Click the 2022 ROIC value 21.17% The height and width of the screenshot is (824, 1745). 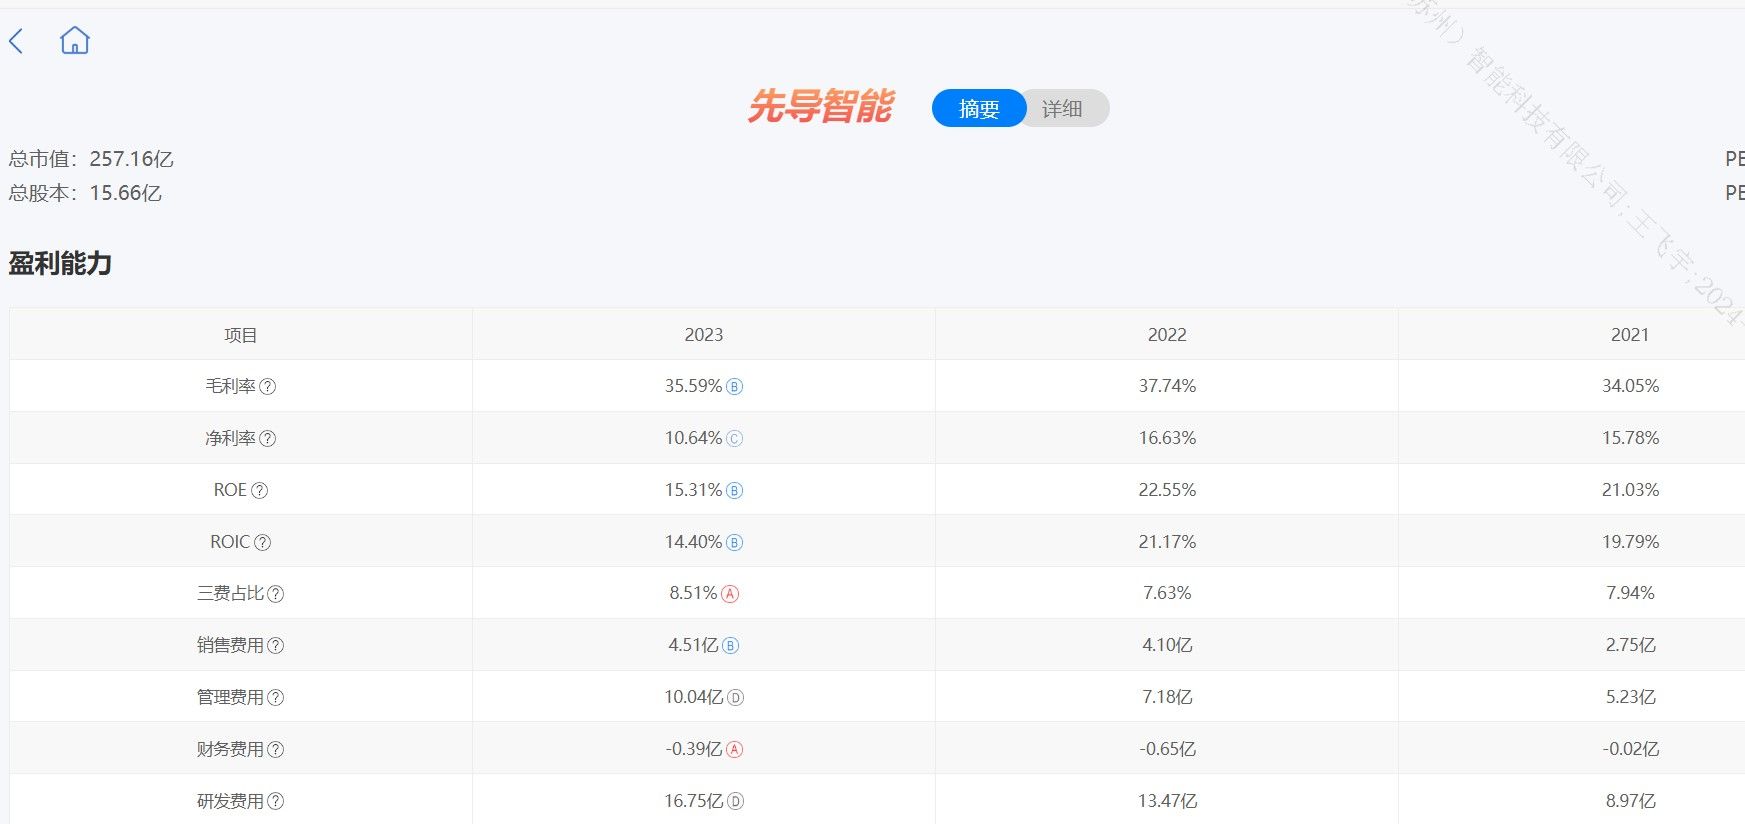[1167, 542]
